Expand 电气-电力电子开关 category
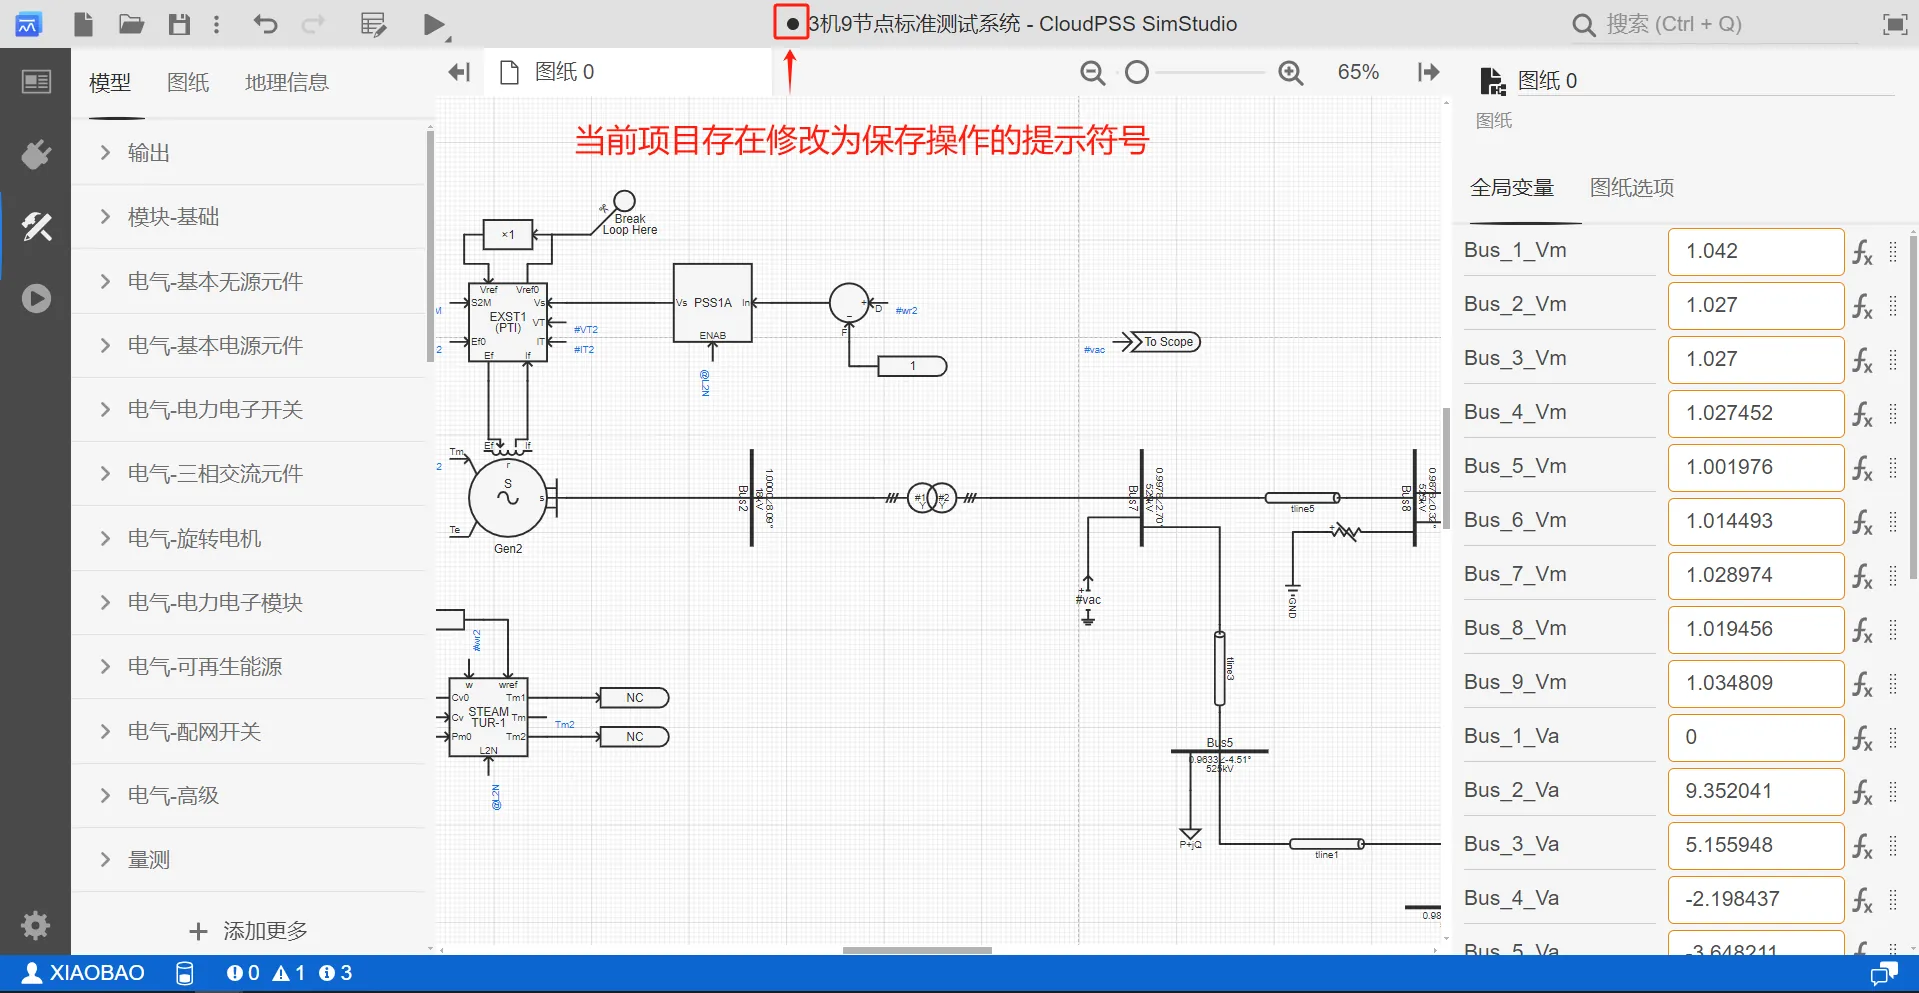The width and height of the screenshot is (1919, 993). (x=249, y=410)
